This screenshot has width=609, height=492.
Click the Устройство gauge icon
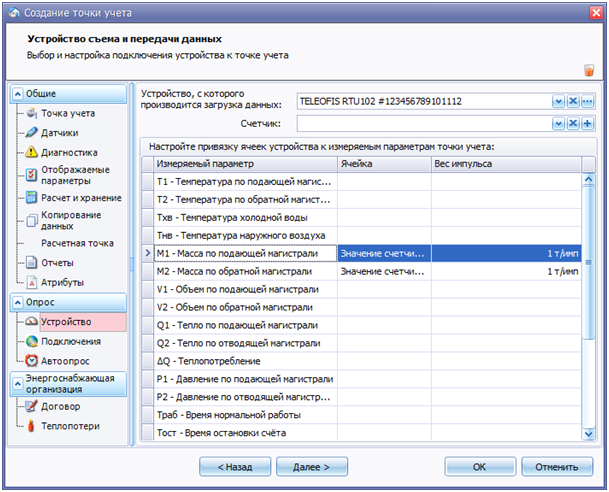(31, 322)
